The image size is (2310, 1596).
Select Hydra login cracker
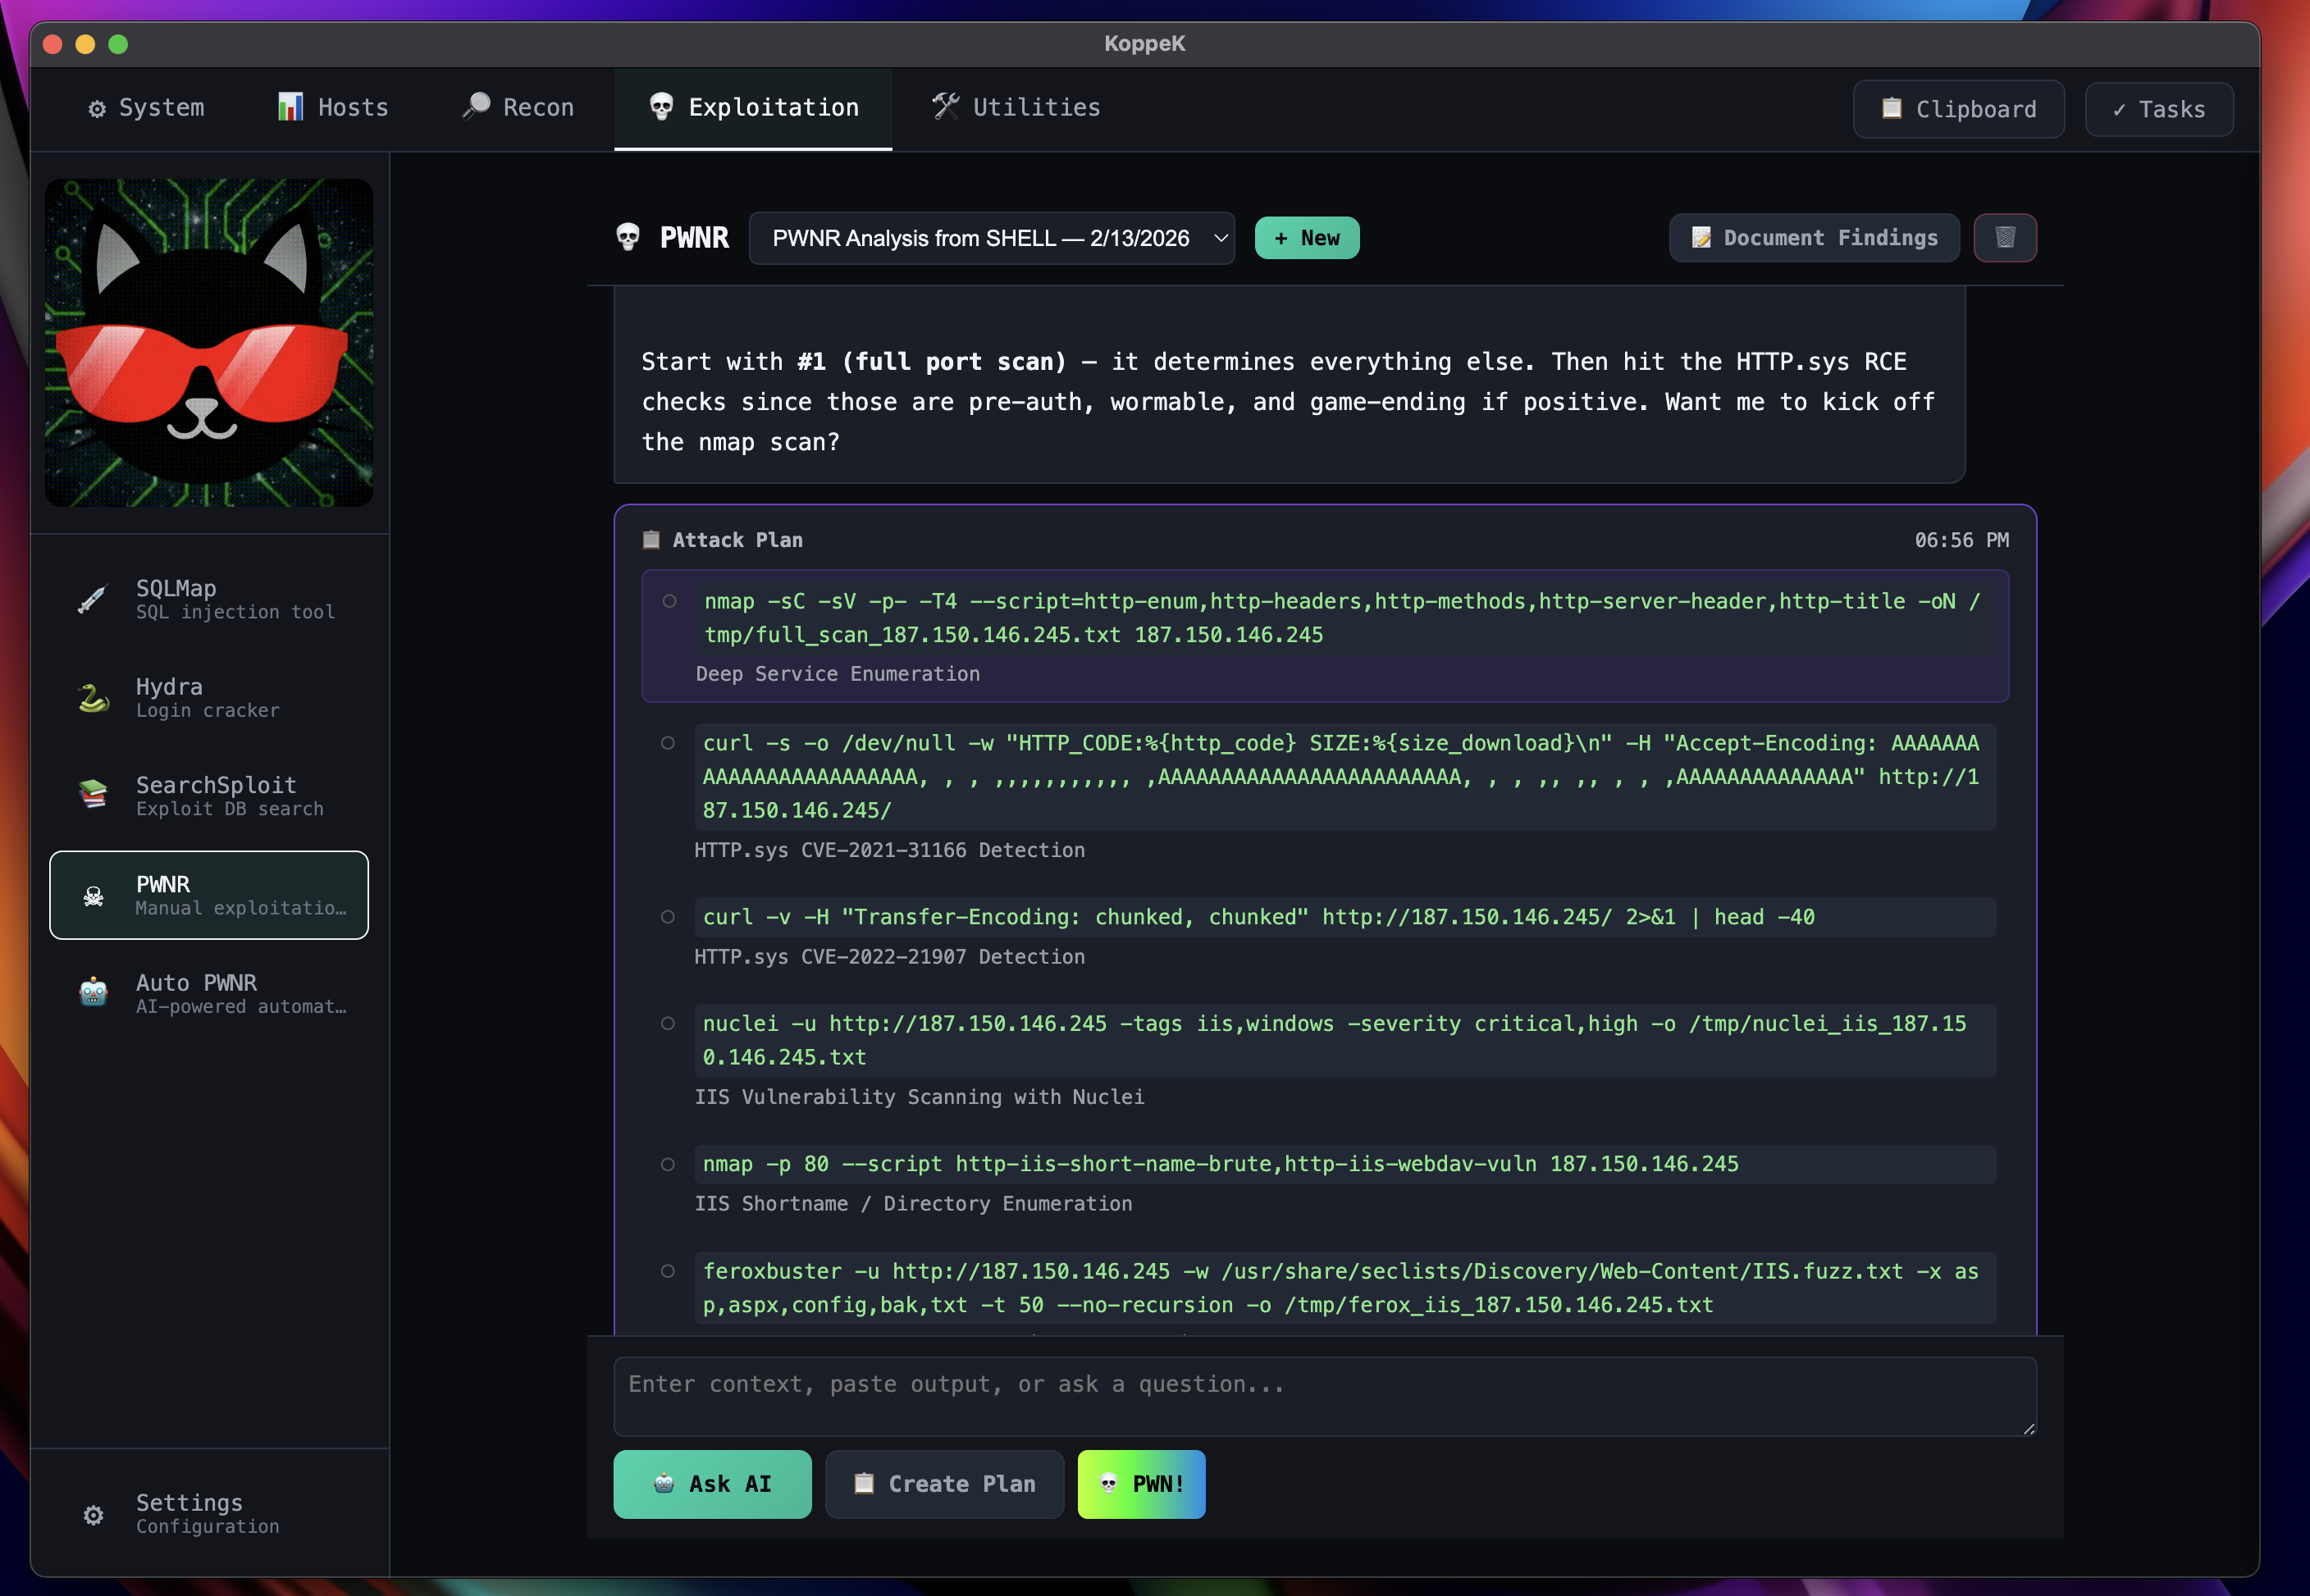coord(208,698)
